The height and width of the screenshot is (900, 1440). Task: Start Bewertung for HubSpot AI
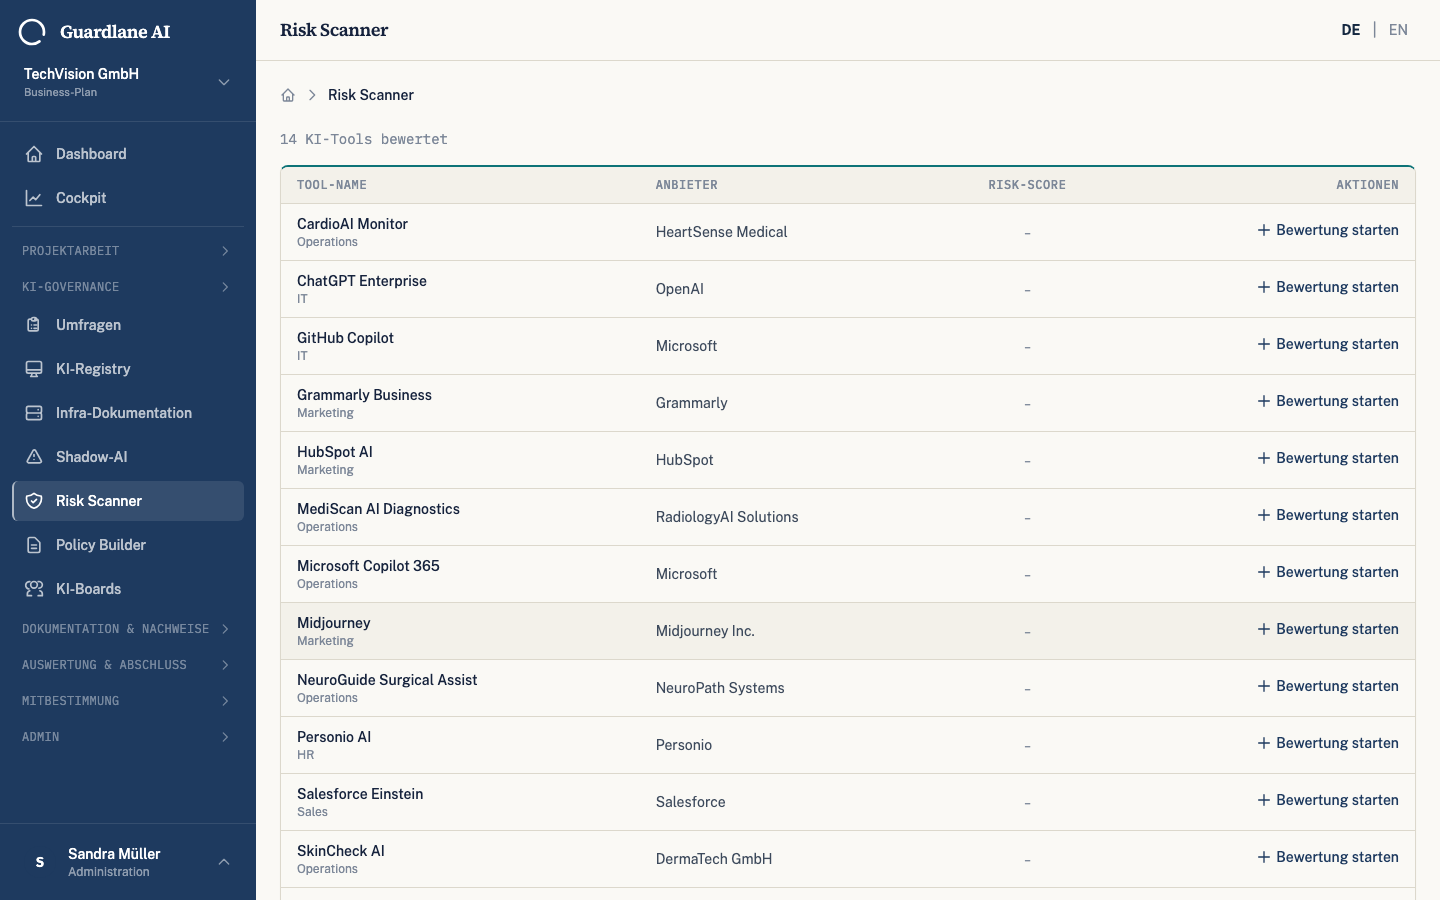(1328, 458)
